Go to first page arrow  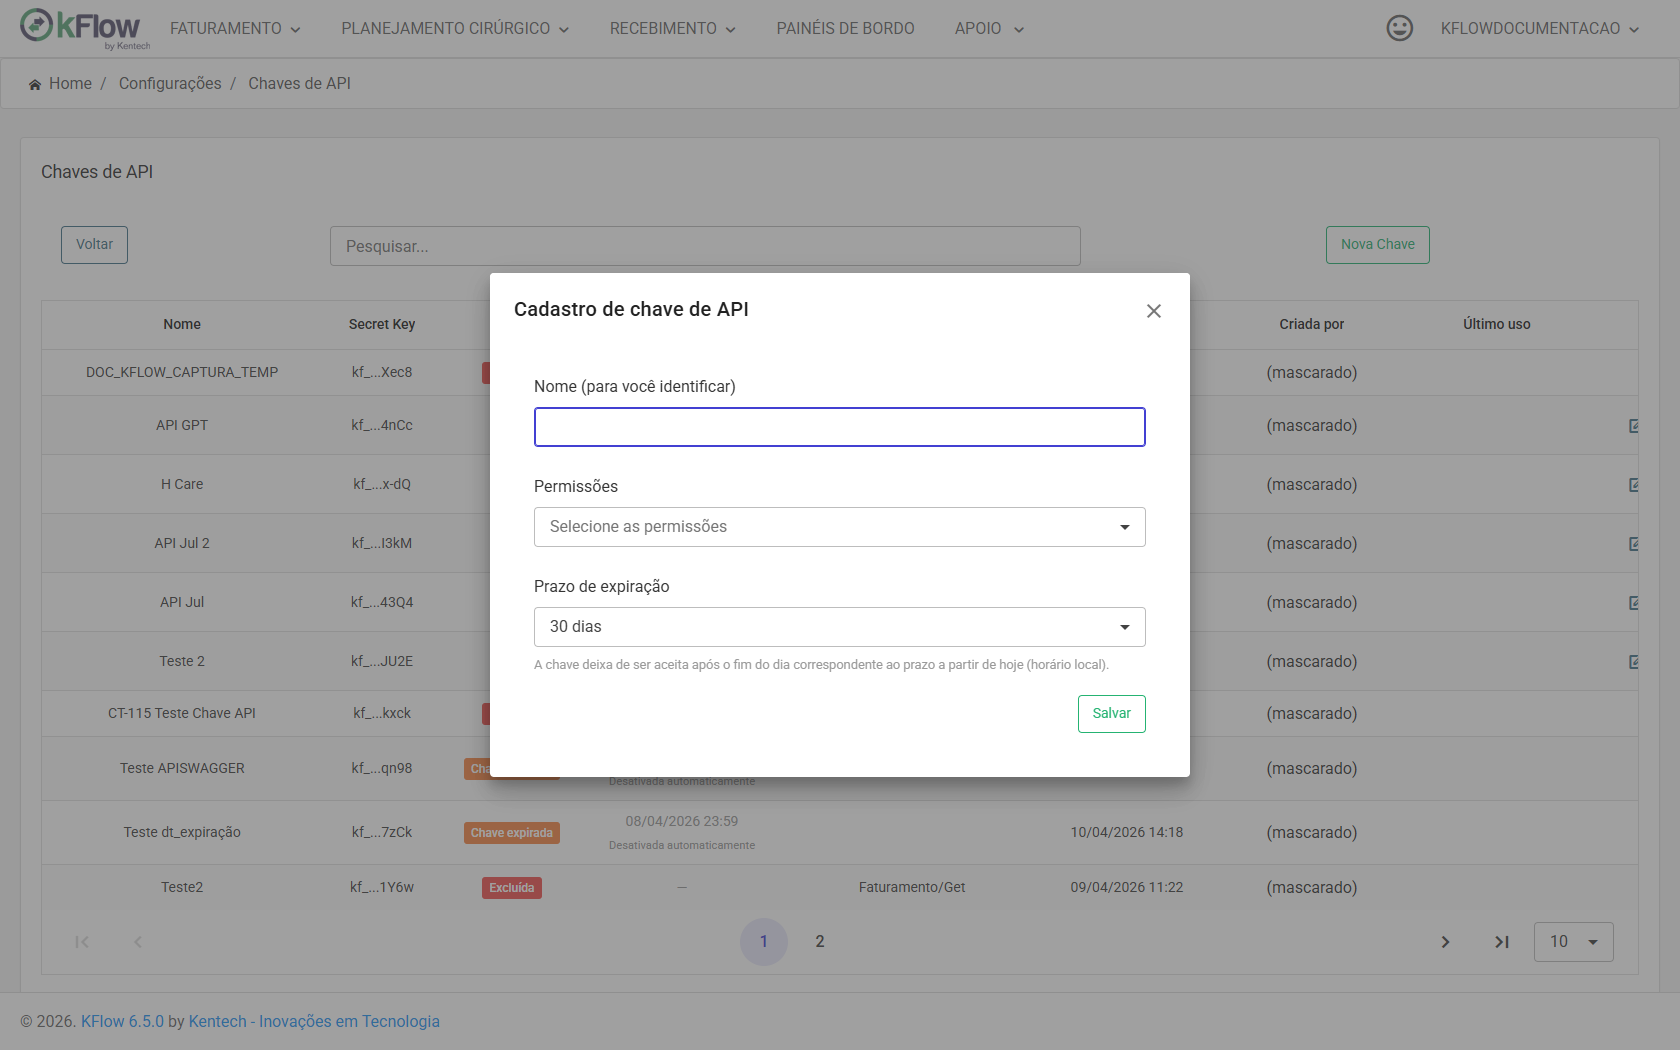click(x=82, y=942)
